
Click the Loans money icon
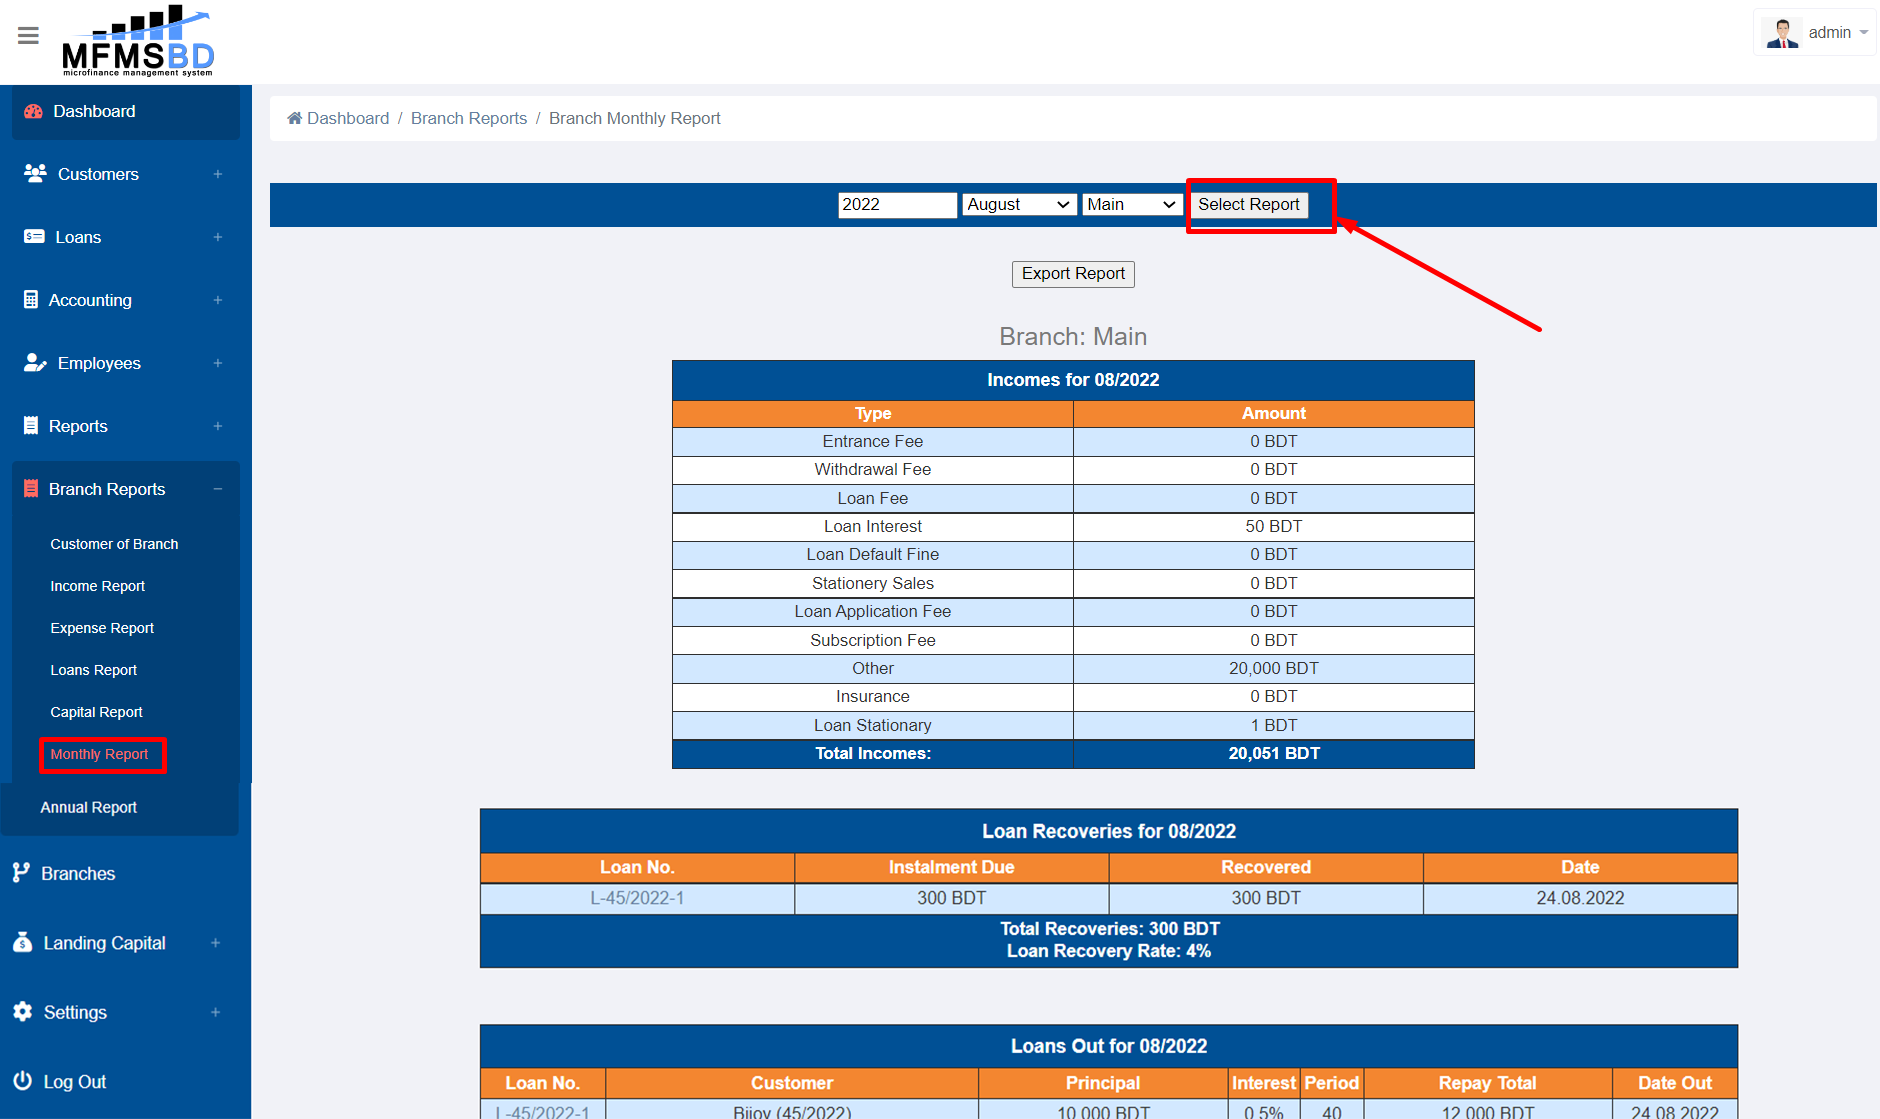(x=34, y=236)
